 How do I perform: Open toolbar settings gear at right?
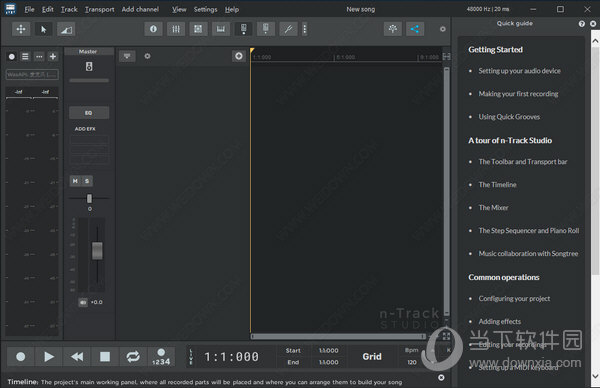tap(443, 29)
